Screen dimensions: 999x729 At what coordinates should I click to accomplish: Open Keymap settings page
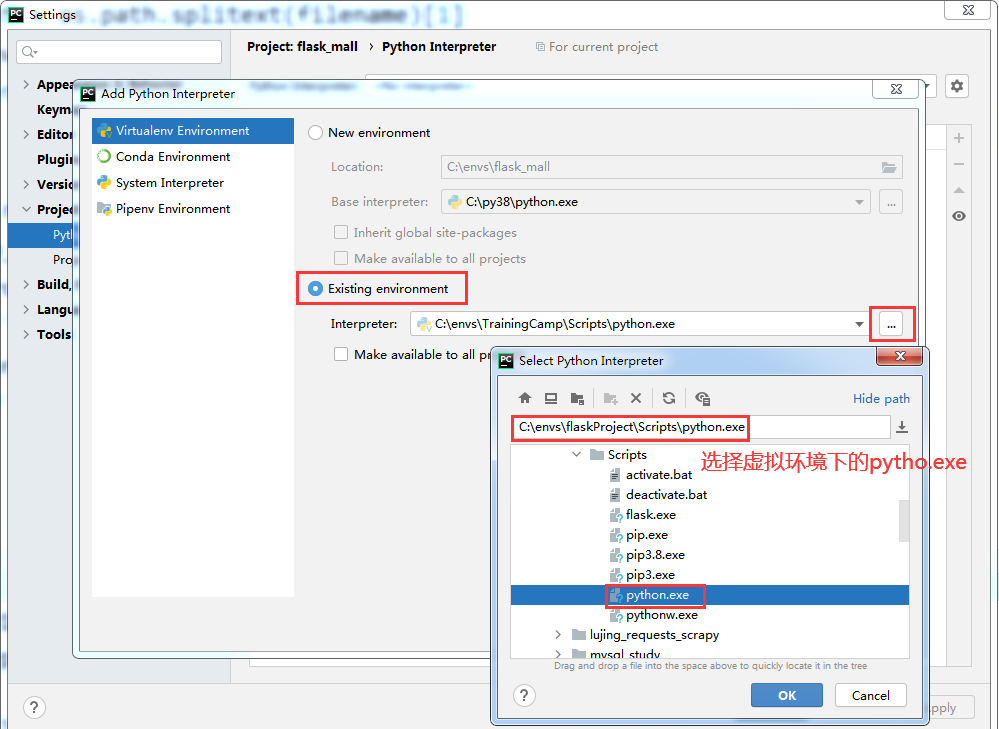point(54,110)
